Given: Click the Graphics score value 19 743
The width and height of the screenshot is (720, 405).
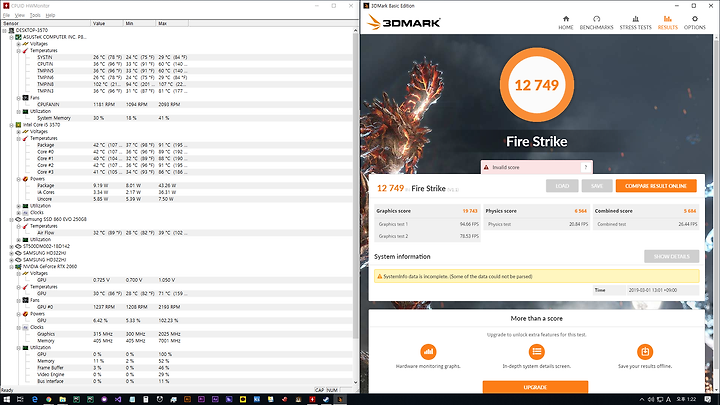Looking at the screenshot, I should 470,211.
